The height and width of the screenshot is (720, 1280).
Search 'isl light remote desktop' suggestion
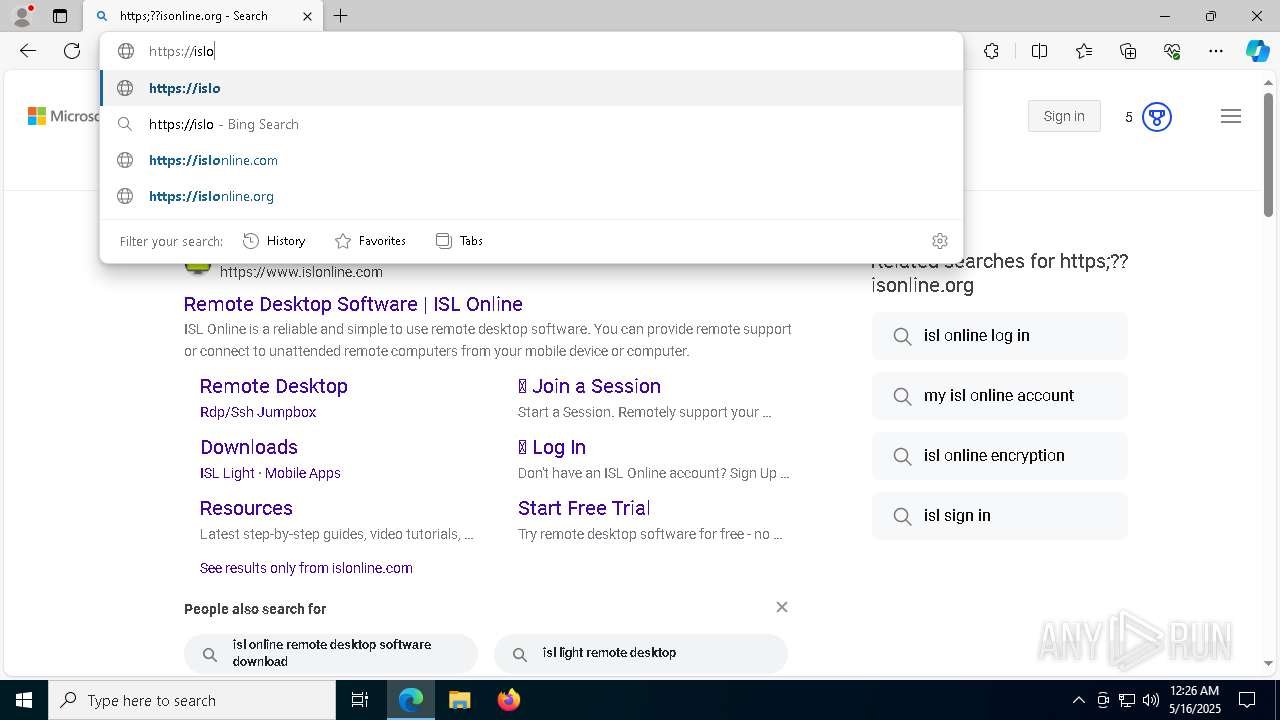[x=641, y=653]
